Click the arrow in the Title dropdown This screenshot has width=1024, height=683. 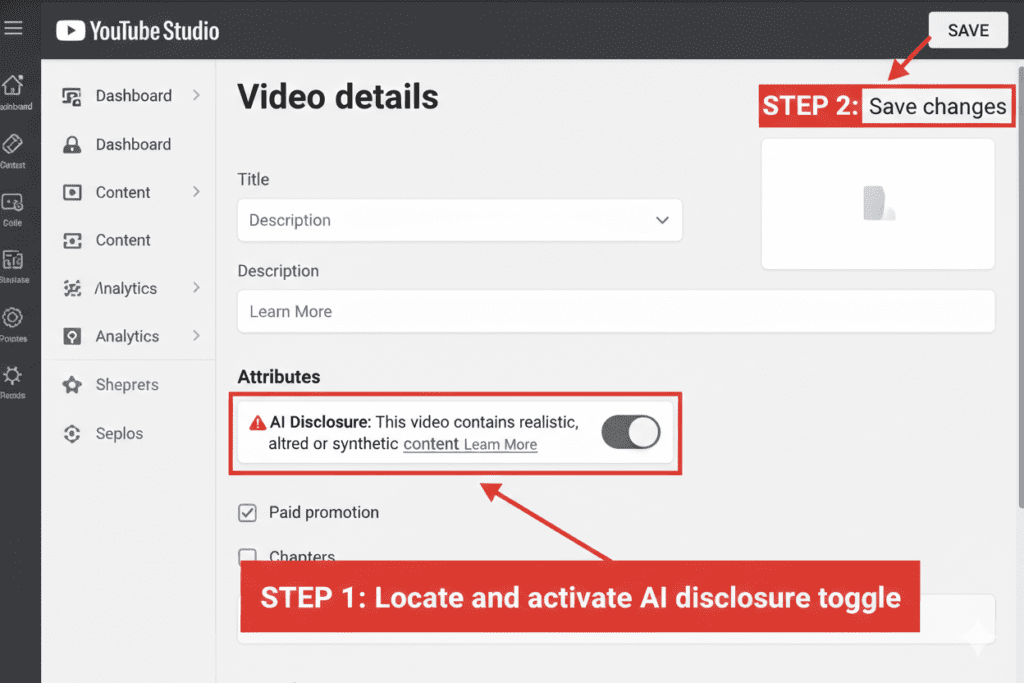click(662, 220)
